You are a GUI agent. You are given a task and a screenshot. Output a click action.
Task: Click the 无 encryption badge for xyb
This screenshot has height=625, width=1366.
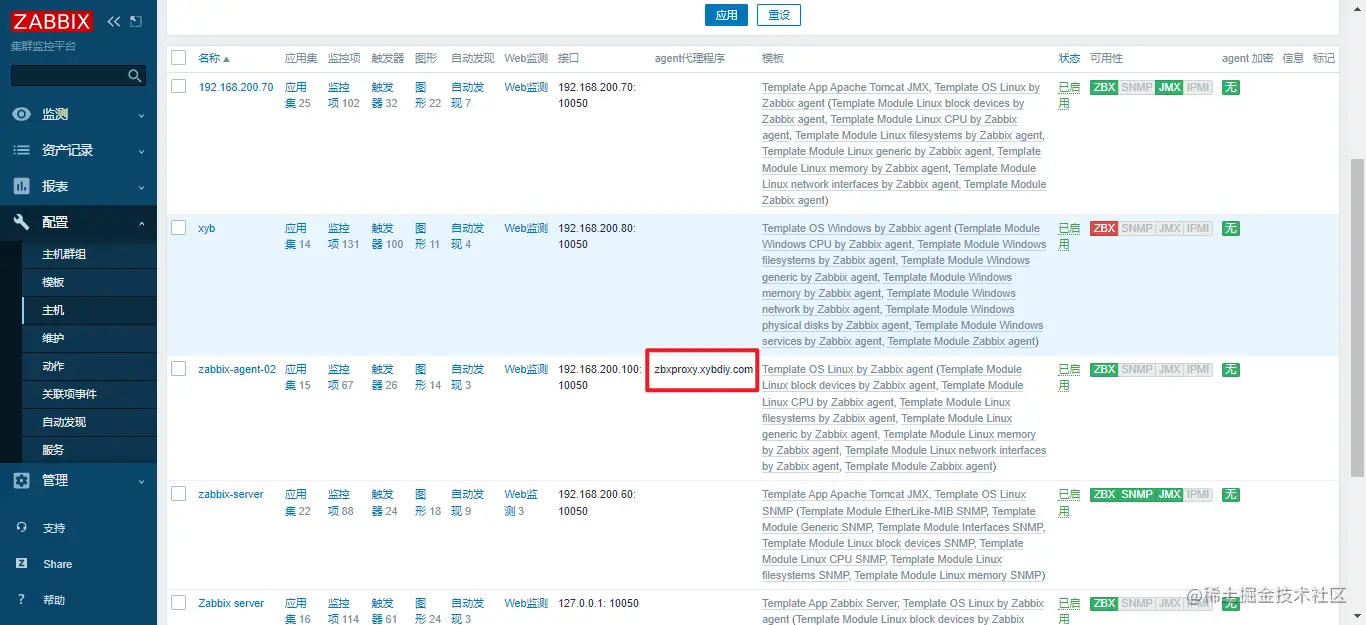tap(1230, 228)
